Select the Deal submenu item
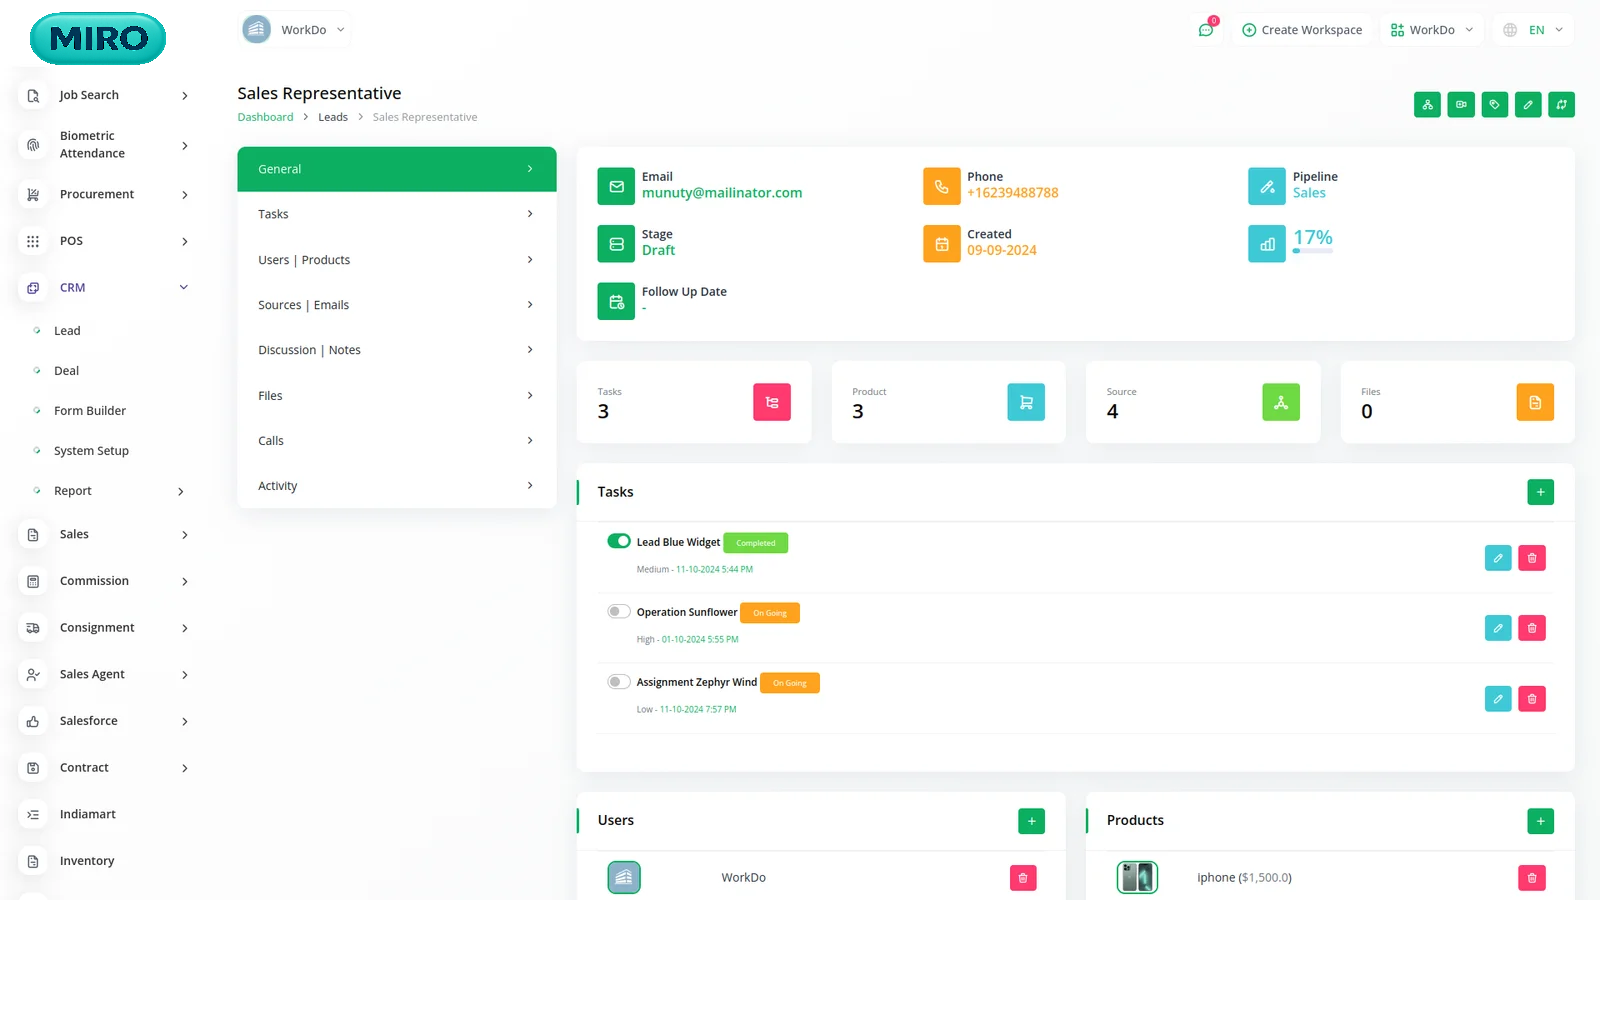1600x1024 pixels. click(66, 371)
